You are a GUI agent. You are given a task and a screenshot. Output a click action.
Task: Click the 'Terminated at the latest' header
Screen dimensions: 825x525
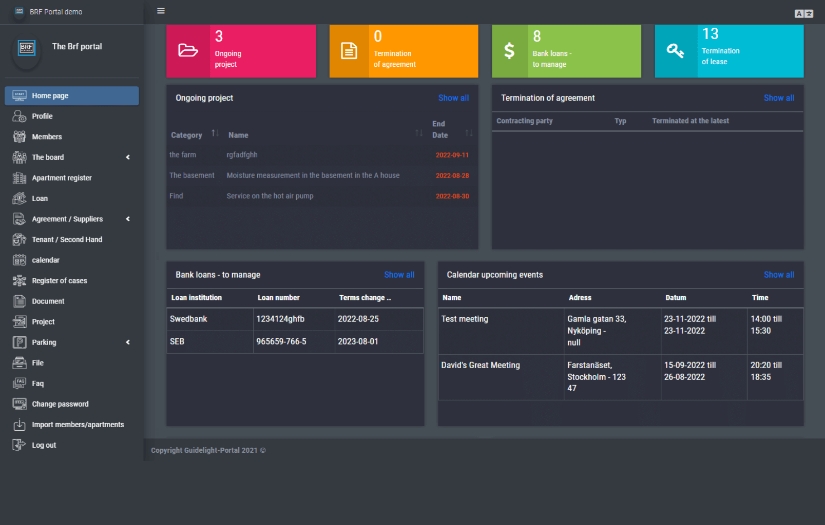point(690,121)
